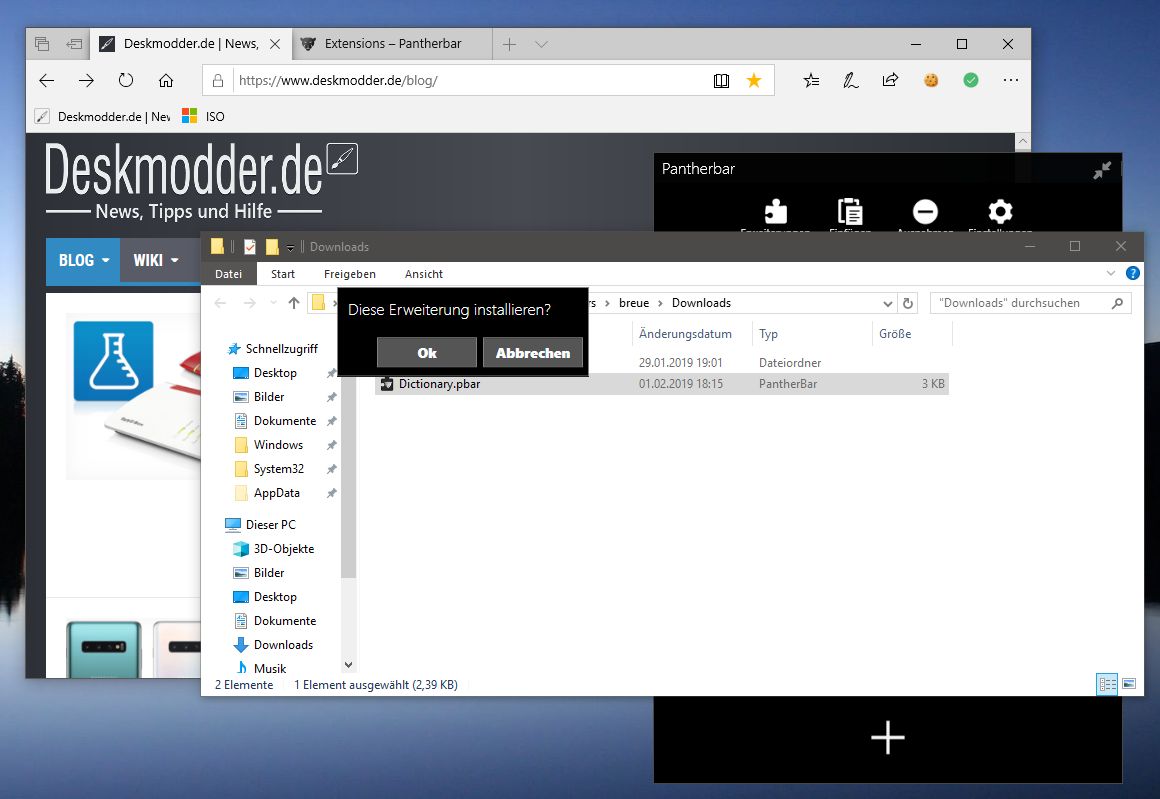Confirm extension install with Ok
Viewport: 1160px width, 799px height.
coord(427,353)
